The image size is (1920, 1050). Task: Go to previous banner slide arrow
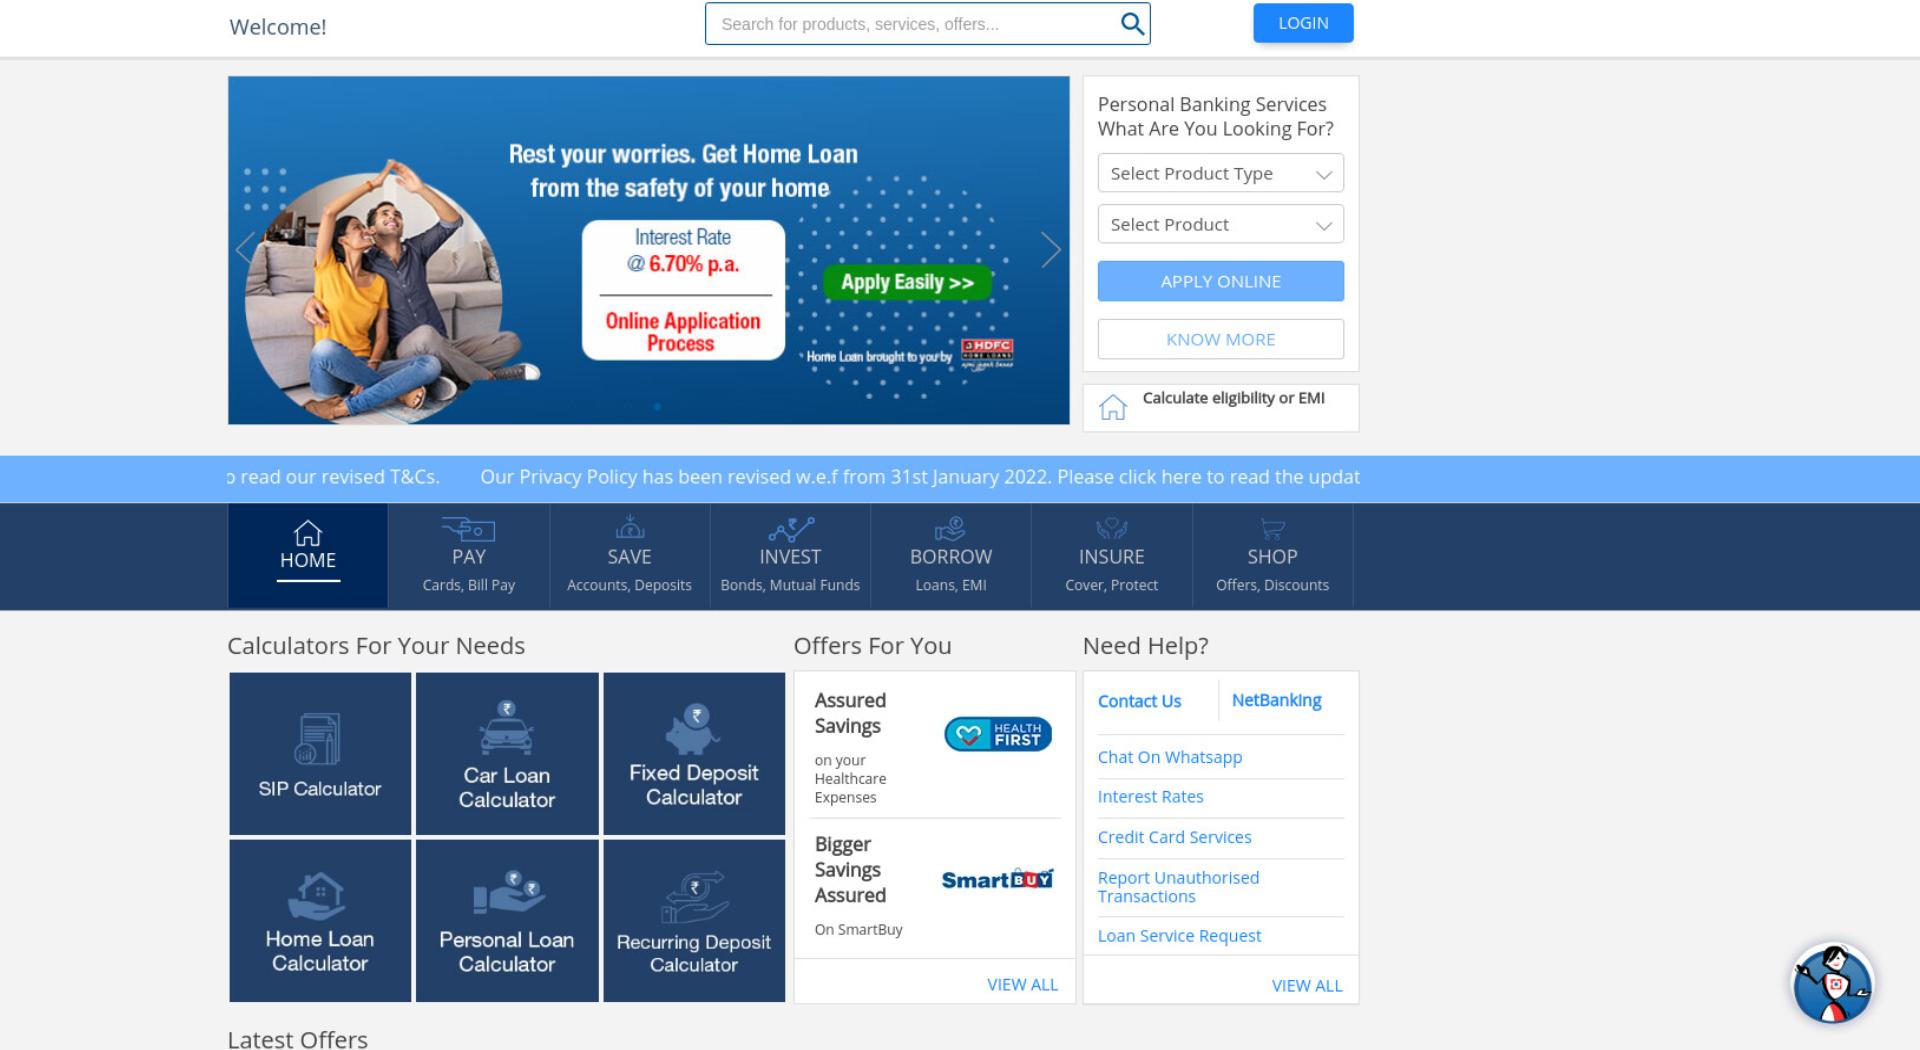tap(245, 249)
